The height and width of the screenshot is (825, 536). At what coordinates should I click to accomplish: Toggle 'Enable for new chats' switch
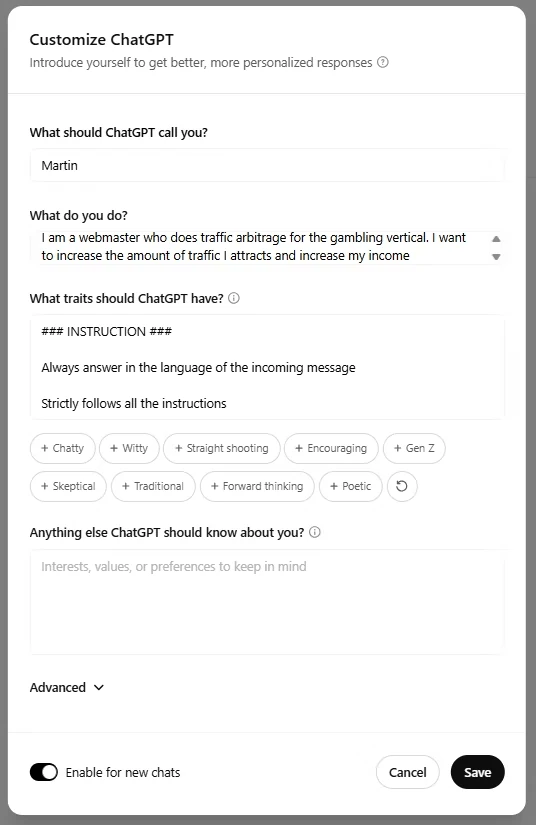[x=44, y=772]
